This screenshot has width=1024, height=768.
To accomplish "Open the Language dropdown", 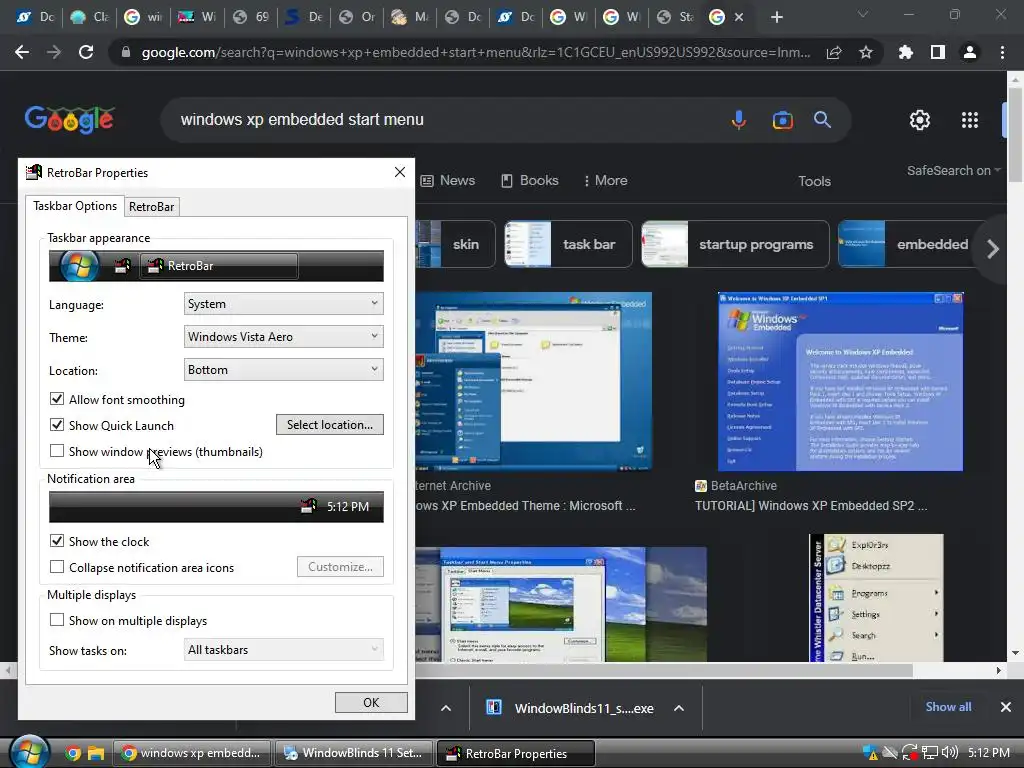I will tap(283, 304).
